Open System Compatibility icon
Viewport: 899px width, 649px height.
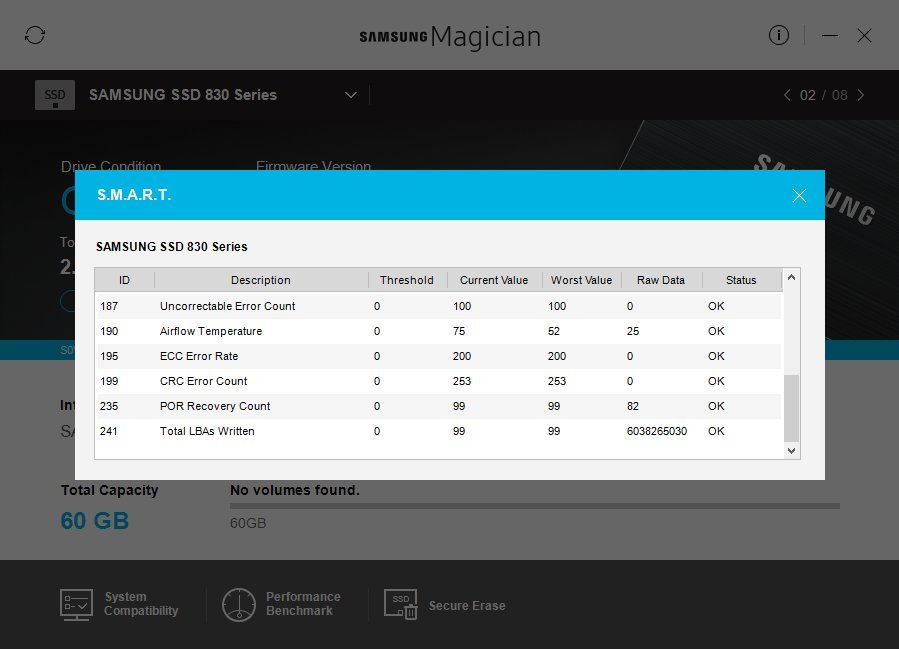tap(76, 604)
